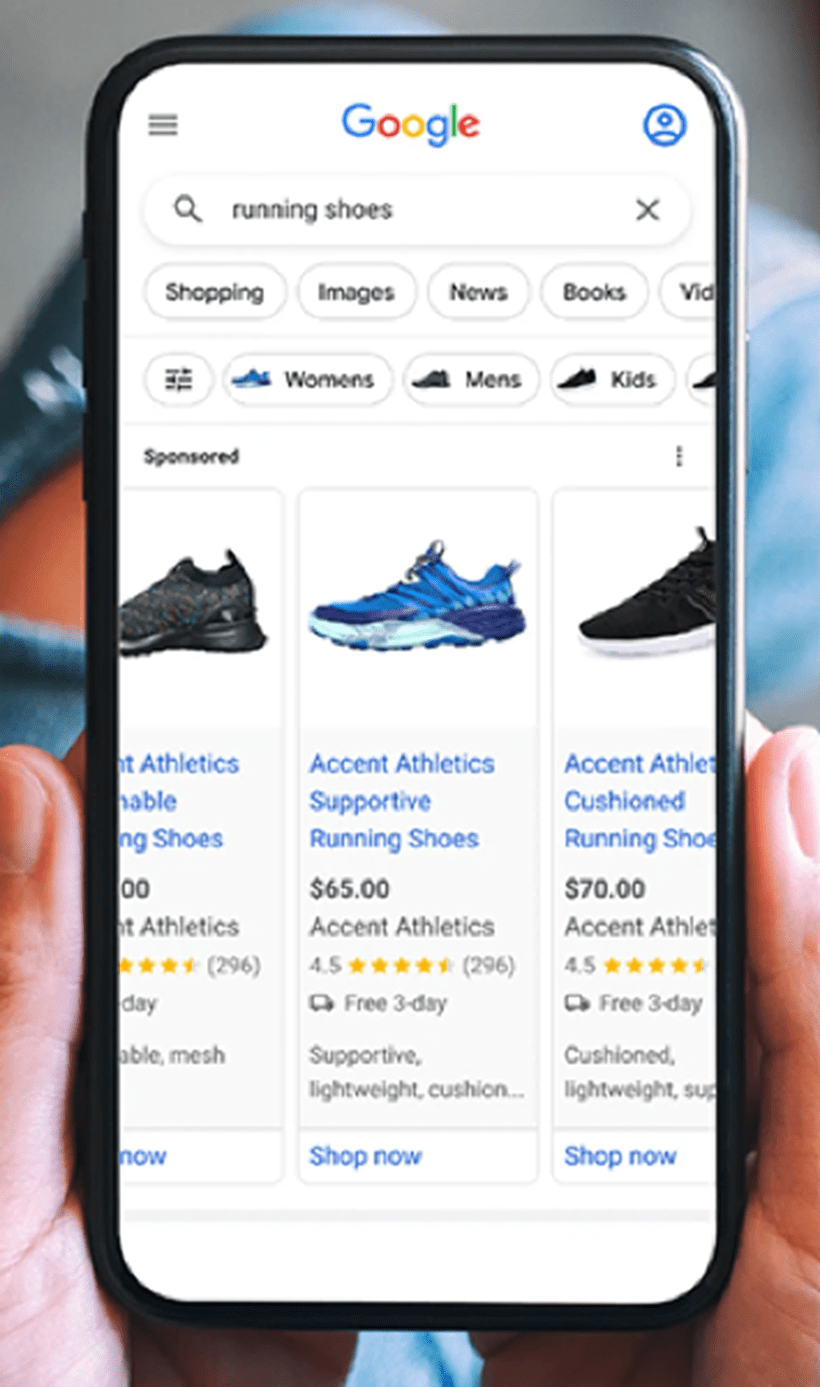Switch to the News tab
The image size is (820, 1387).
[478, 292]
